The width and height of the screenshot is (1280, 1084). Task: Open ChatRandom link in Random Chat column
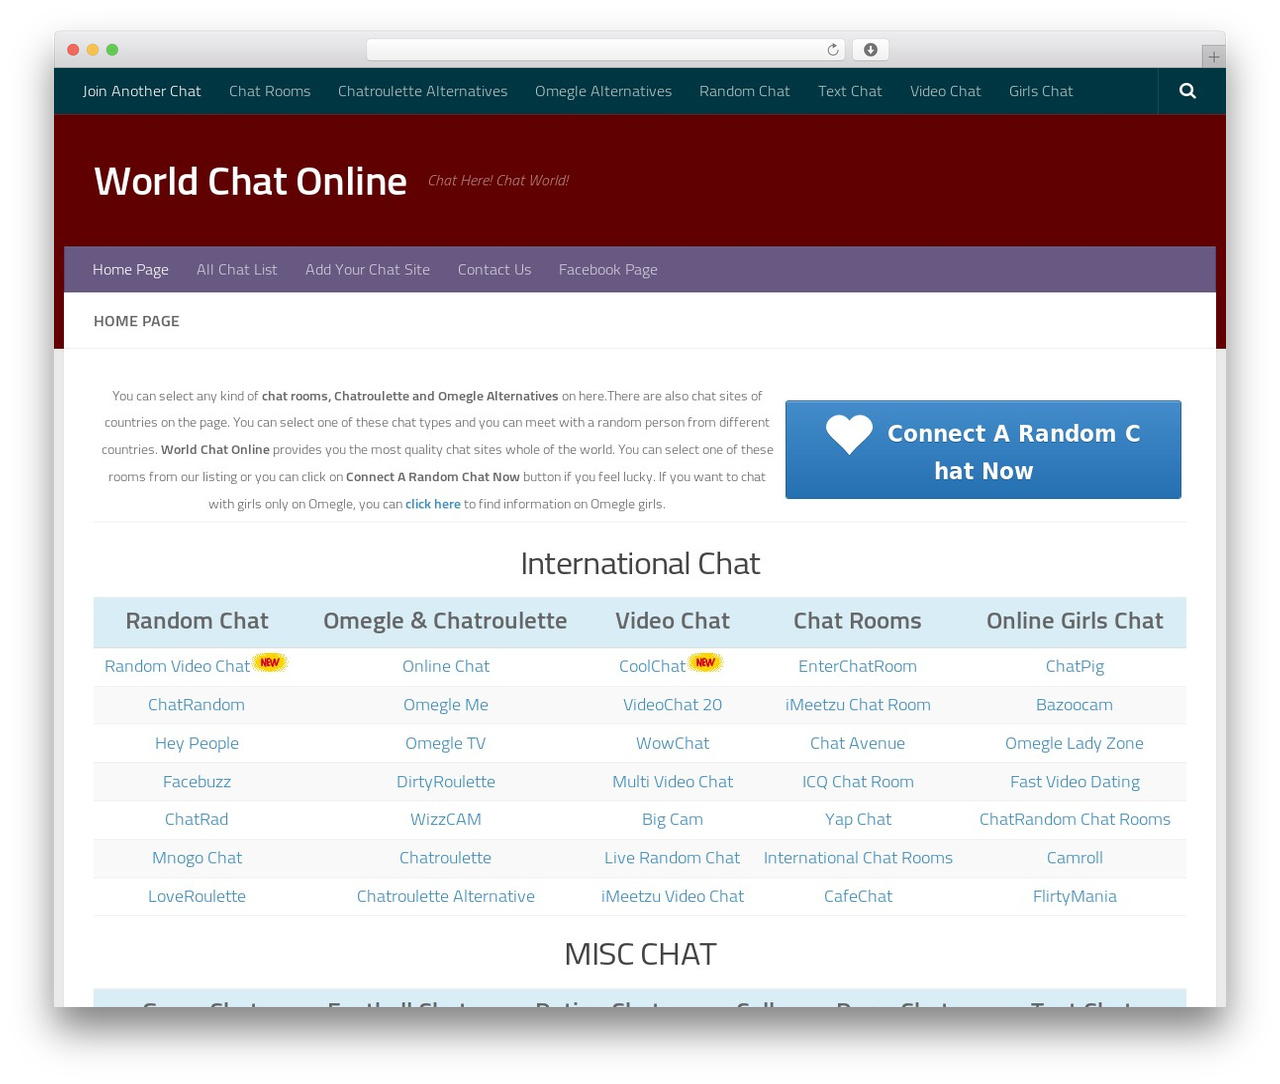[196, 705]
